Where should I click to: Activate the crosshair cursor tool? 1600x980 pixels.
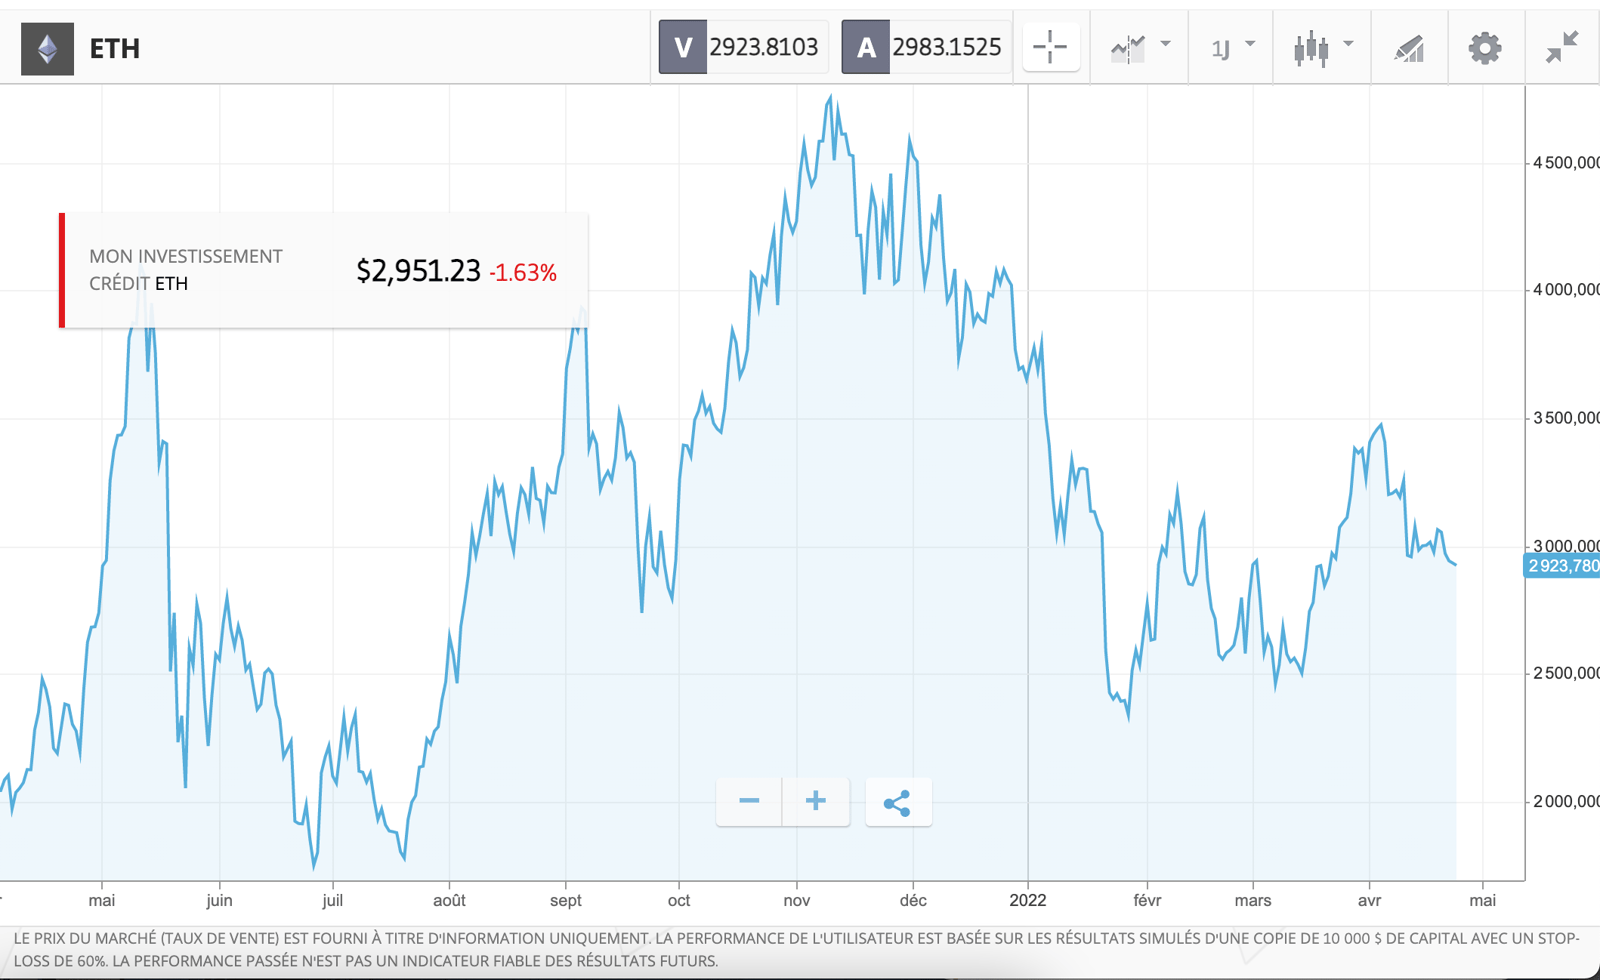[x=1050, y=47]
